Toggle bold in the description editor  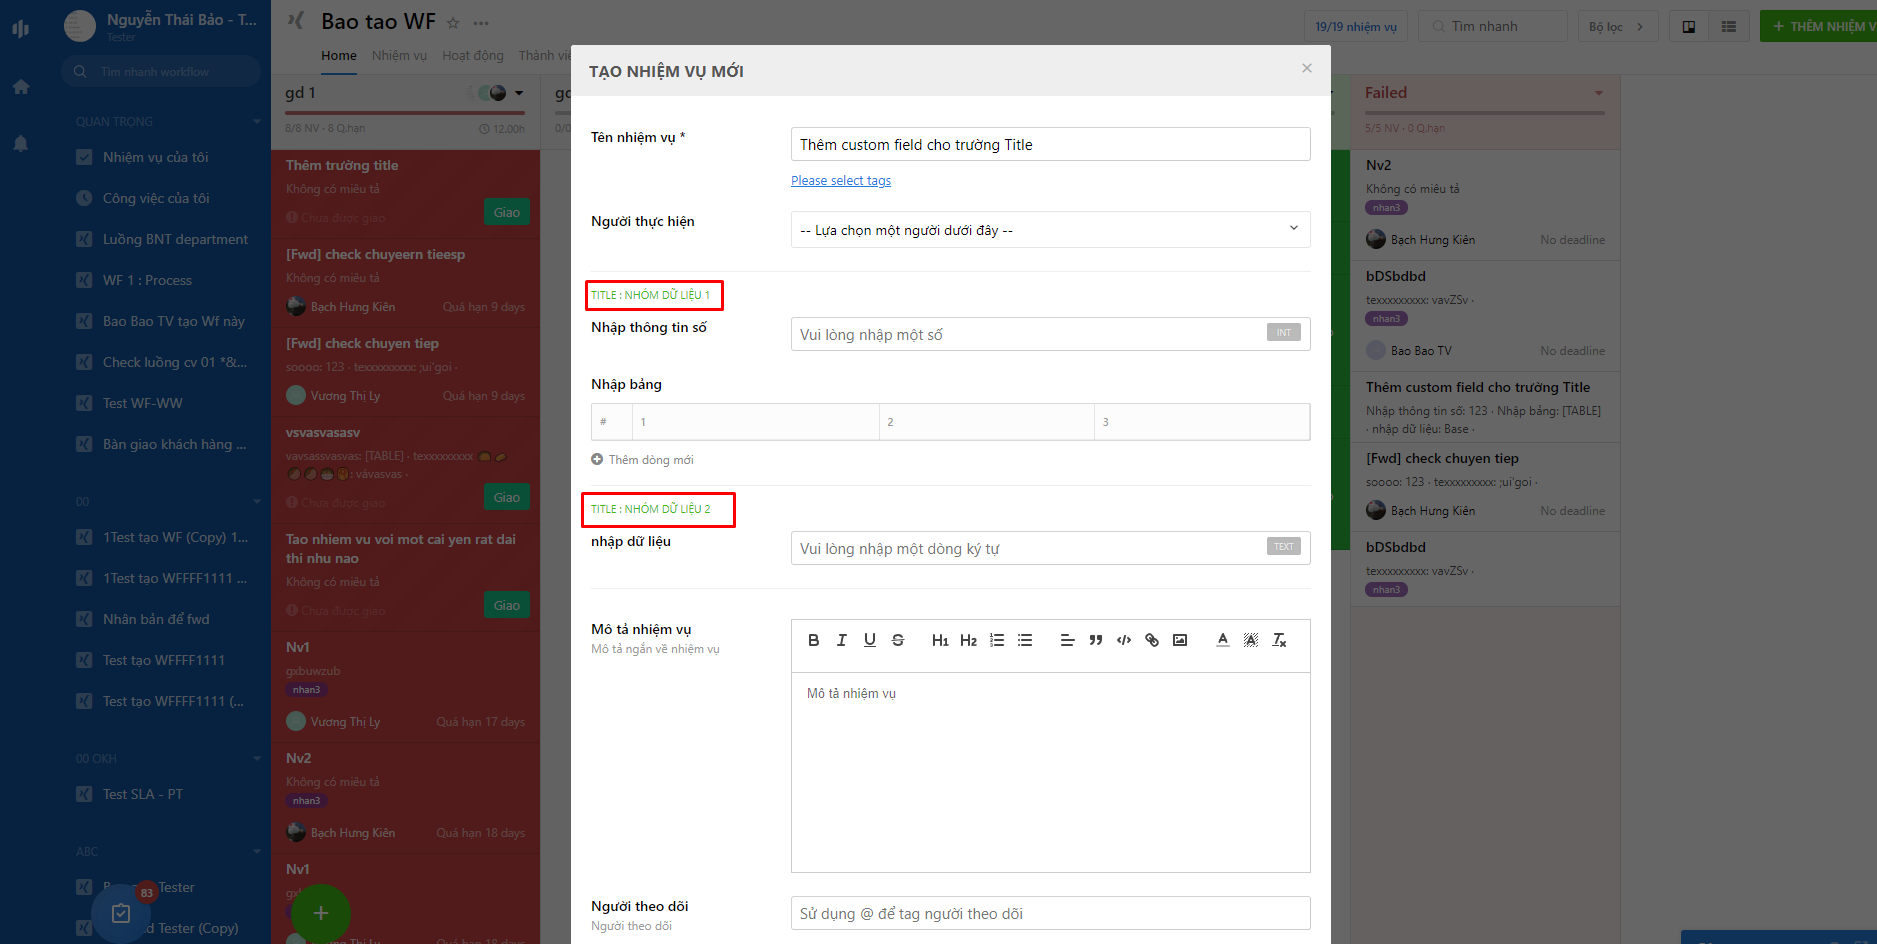[814, 640]
